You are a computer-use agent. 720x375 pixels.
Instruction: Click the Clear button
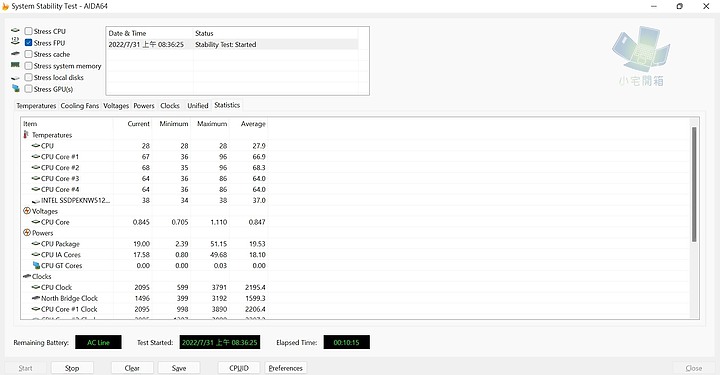coord(132,368)
